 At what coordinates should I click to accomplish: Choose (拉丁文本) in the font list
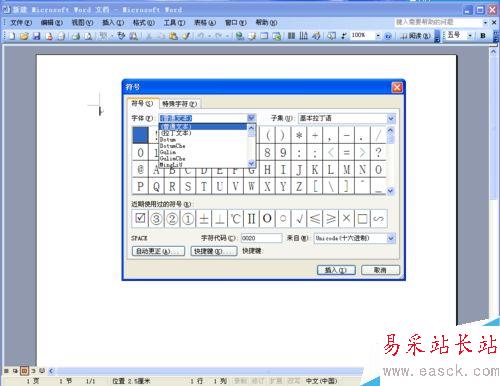(203, 133)
